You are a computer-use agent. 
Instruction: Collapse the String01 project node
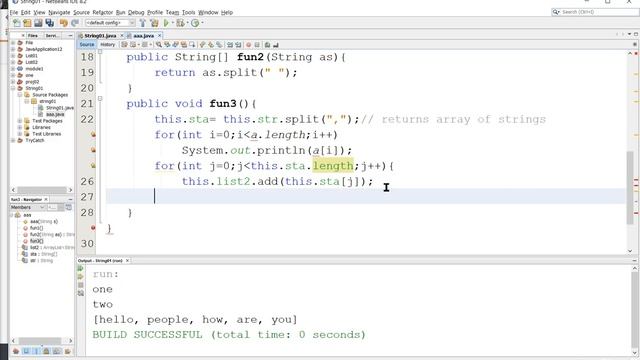[13, 88]
